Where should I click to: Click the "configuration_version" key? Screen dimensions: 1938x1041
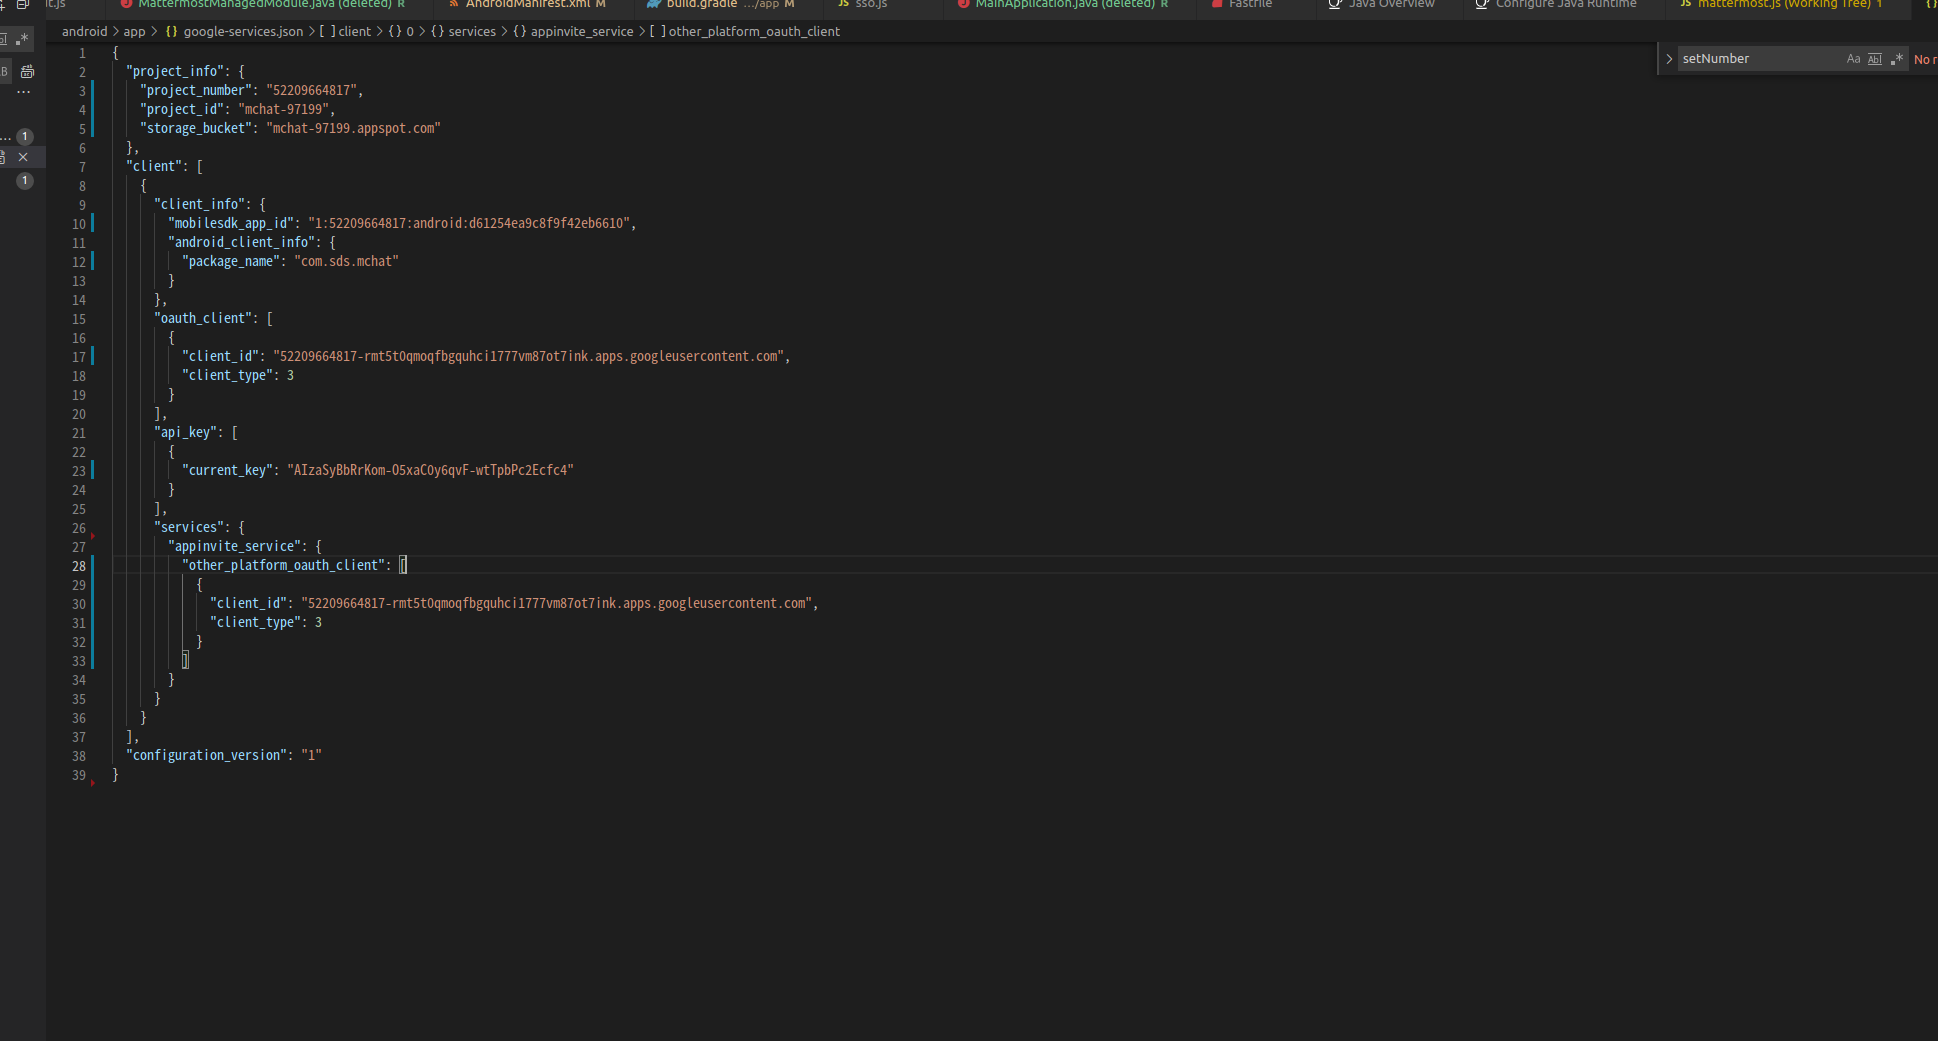click(206, 755)
